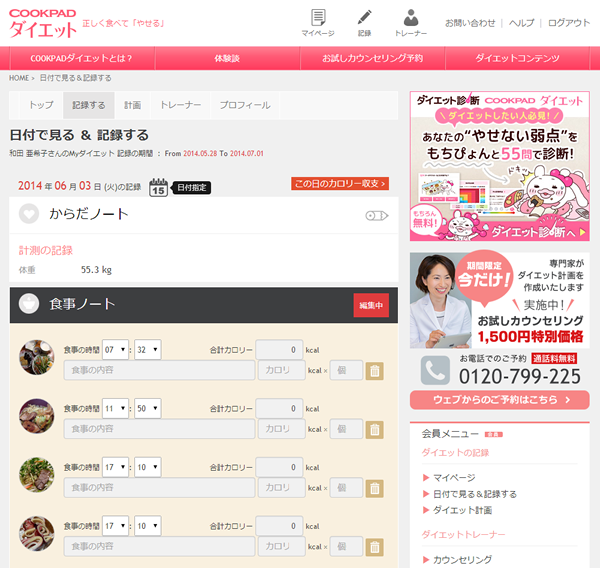Viewport: 600px width, 568px height.
Task: Click the first meal's 食事の内容 field
Action: coord(158,371)
